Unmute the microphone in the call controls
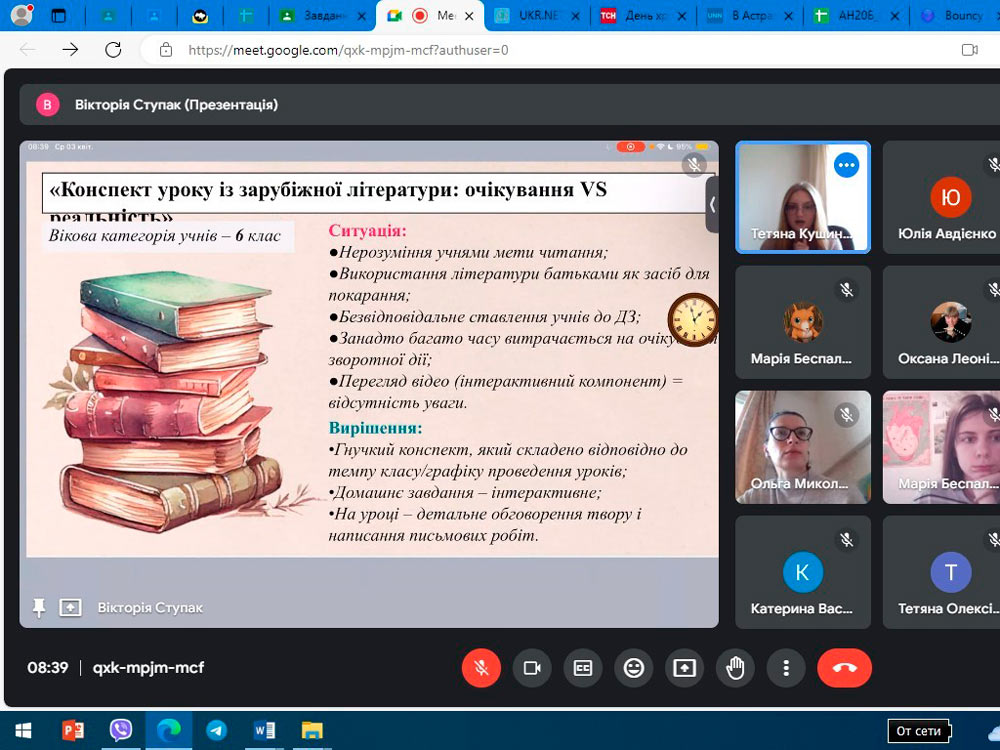This screenshot has width=1000, height=750. 481,668
